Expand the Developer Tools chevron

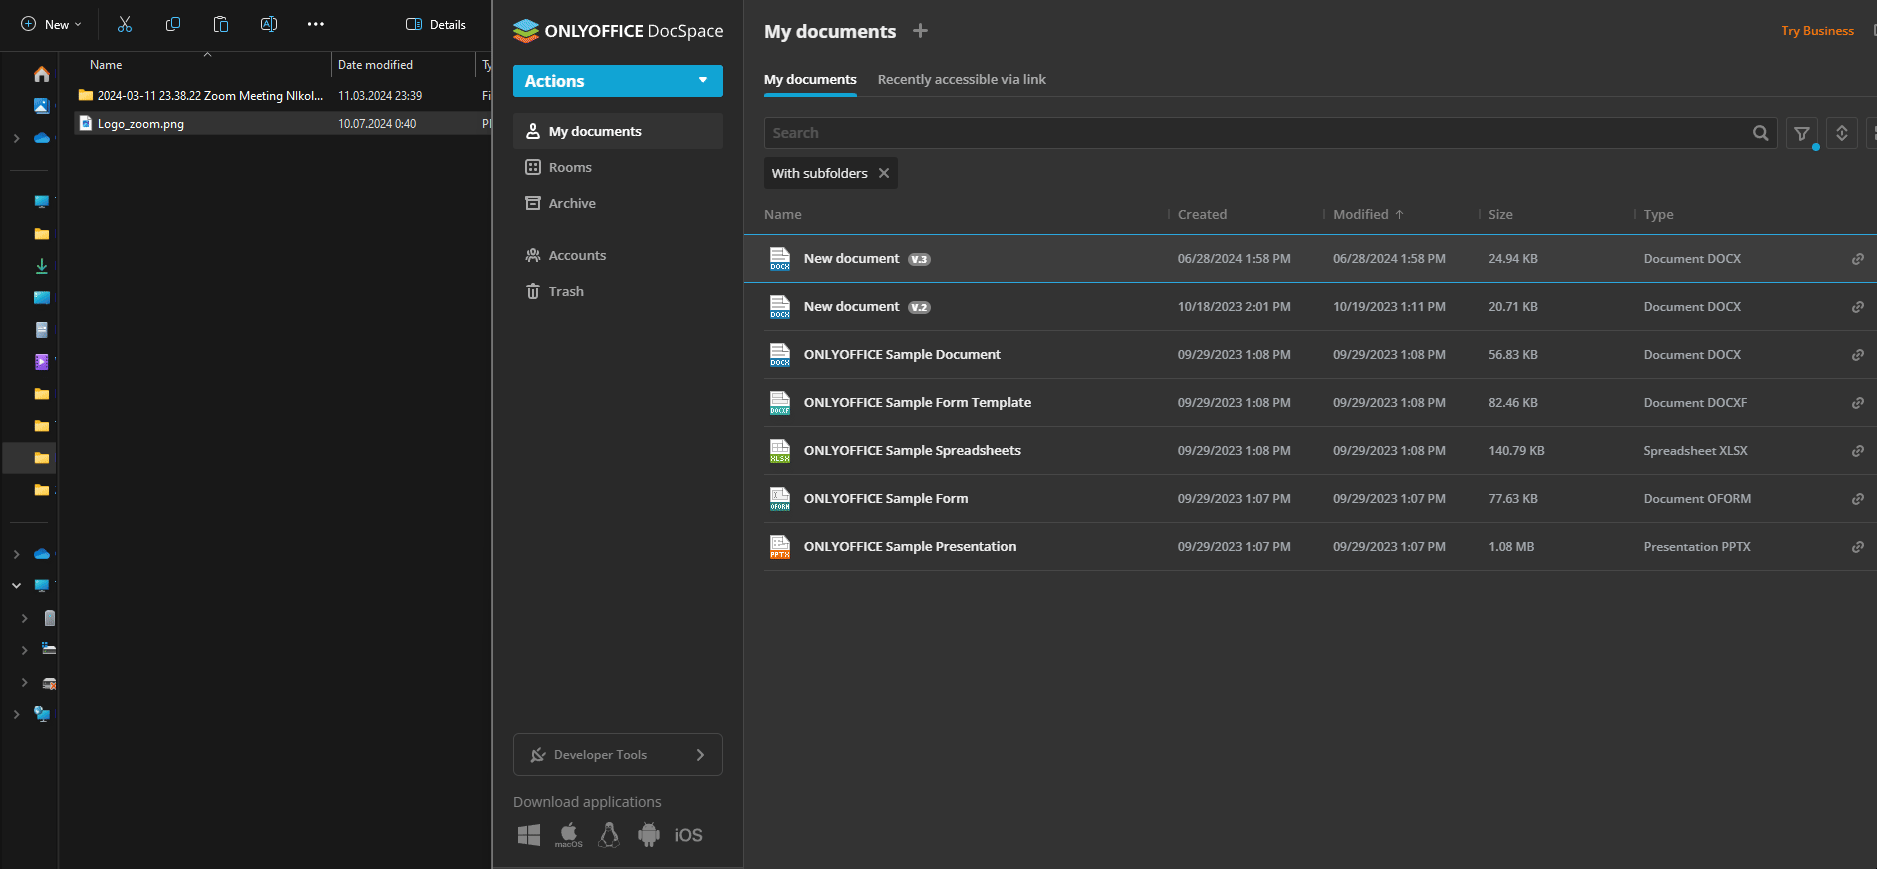tap(700, 755)
